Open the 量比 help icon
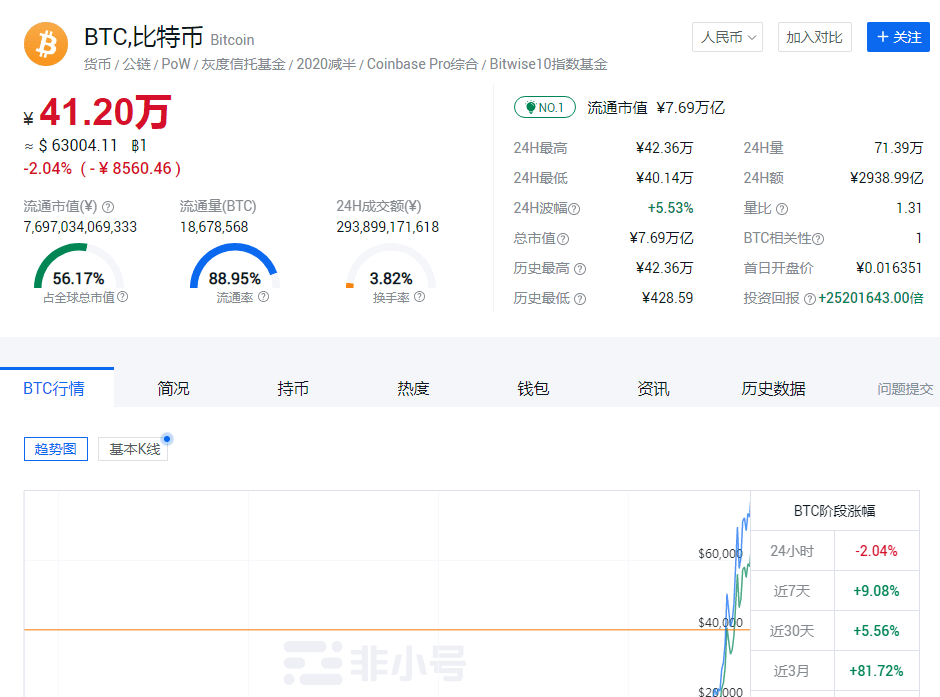The height and width of the screenshot is (697, 940). (782, 208)
